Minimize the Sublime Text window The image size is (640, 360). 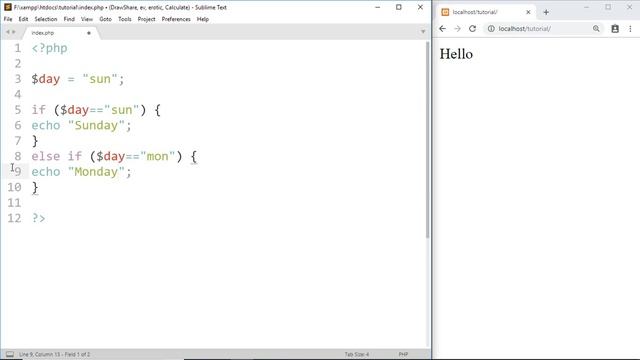[378, 7]
